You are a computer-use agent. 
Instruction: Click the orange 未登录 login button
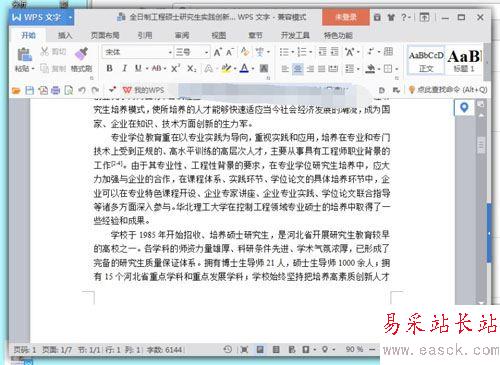[346, 17]
